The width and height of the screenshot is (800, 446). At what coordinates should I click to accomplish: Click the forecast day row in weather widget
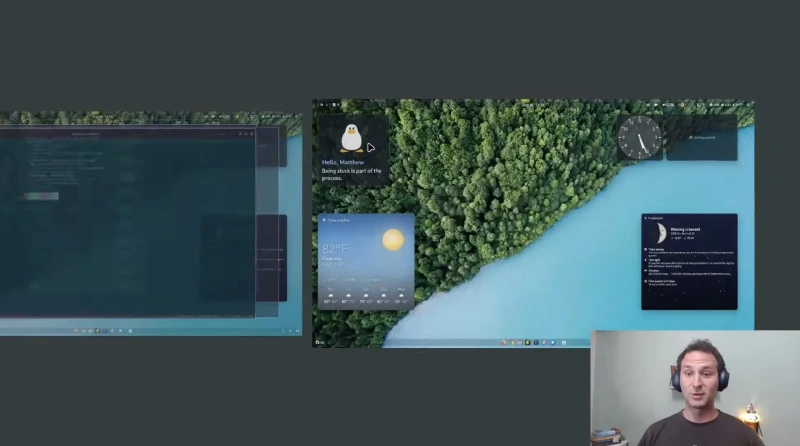[x=366, y=296]
